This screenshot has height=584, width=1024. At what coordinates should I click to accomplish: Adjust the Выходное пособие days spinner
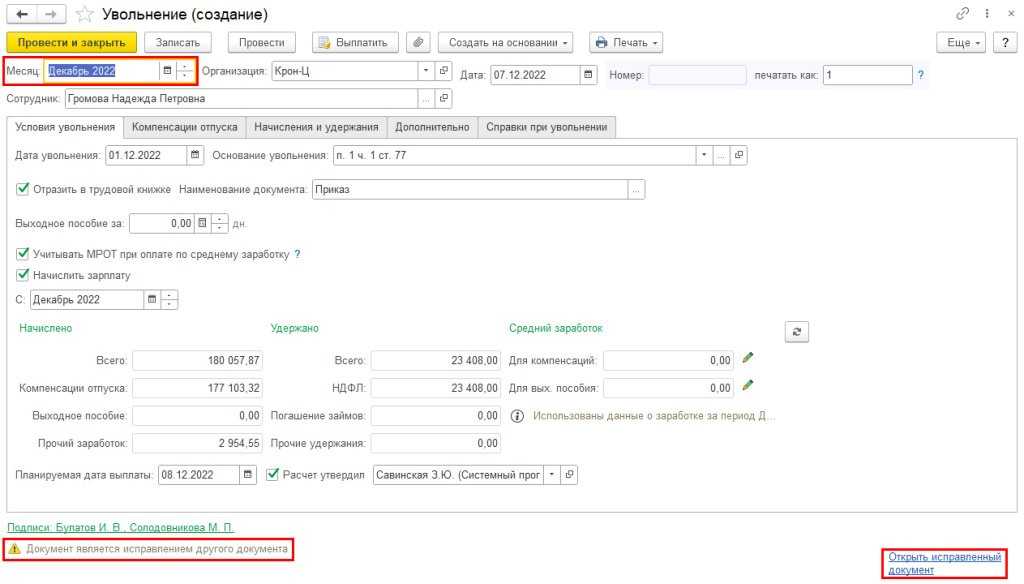[220, 223]
